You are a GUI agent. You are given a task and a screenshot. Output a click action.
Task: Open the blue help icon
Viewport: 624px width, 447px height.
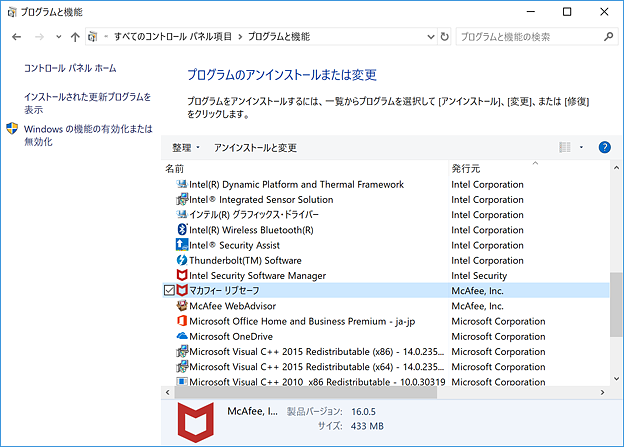click(604, 147)
